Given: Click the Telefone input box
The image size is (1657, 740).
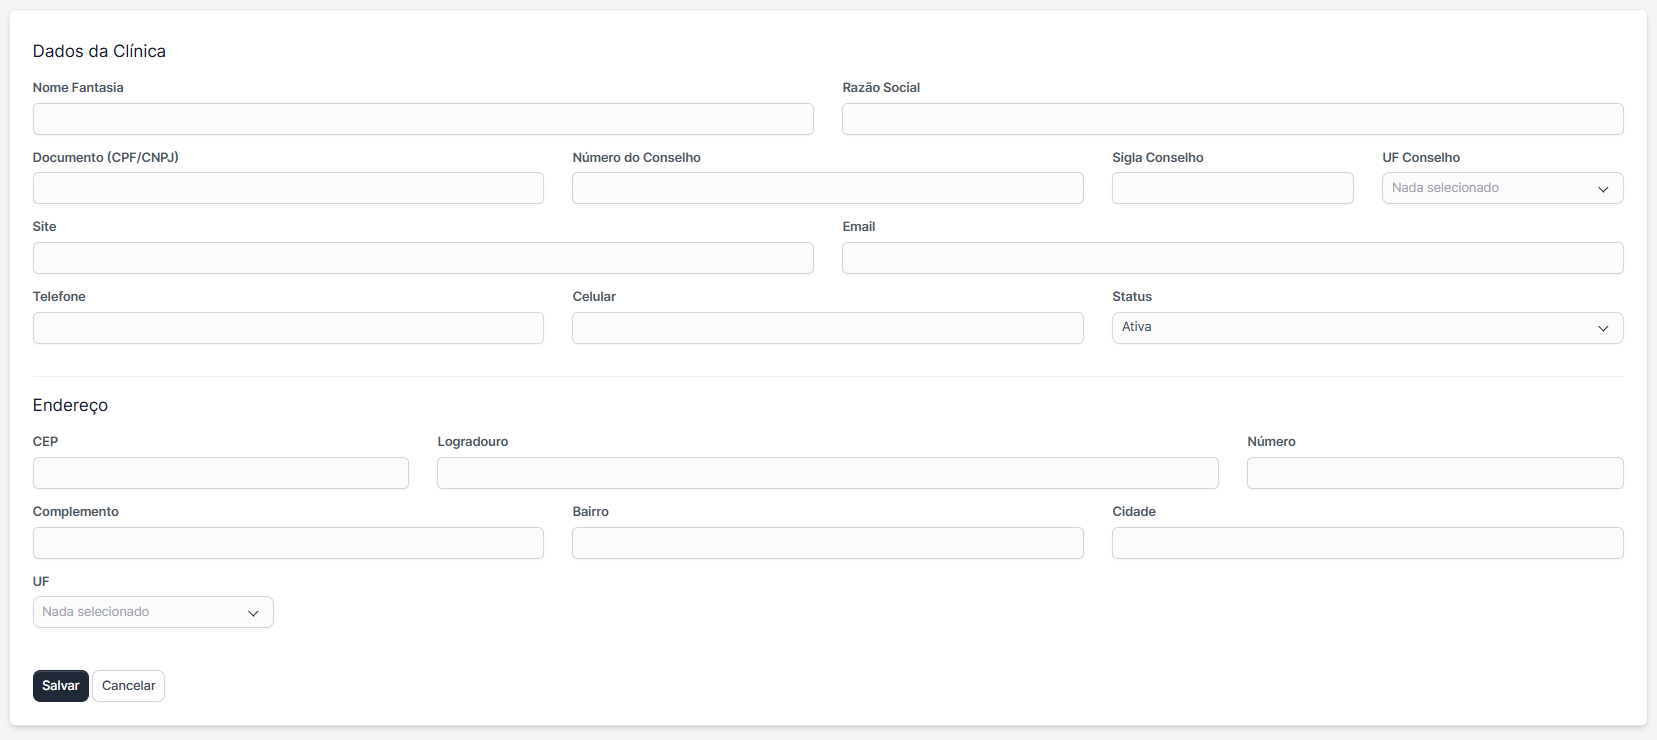Looking at the screenshot, I should pyautogui.click(x=288, y=328).
